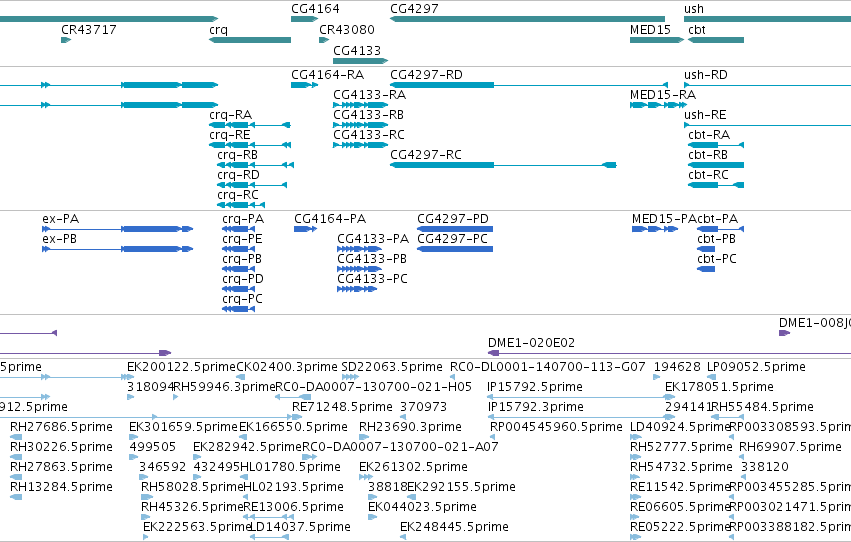Click the crq gene bar
851x542 pixels.
pyautogui.click(x=250, y=40)
